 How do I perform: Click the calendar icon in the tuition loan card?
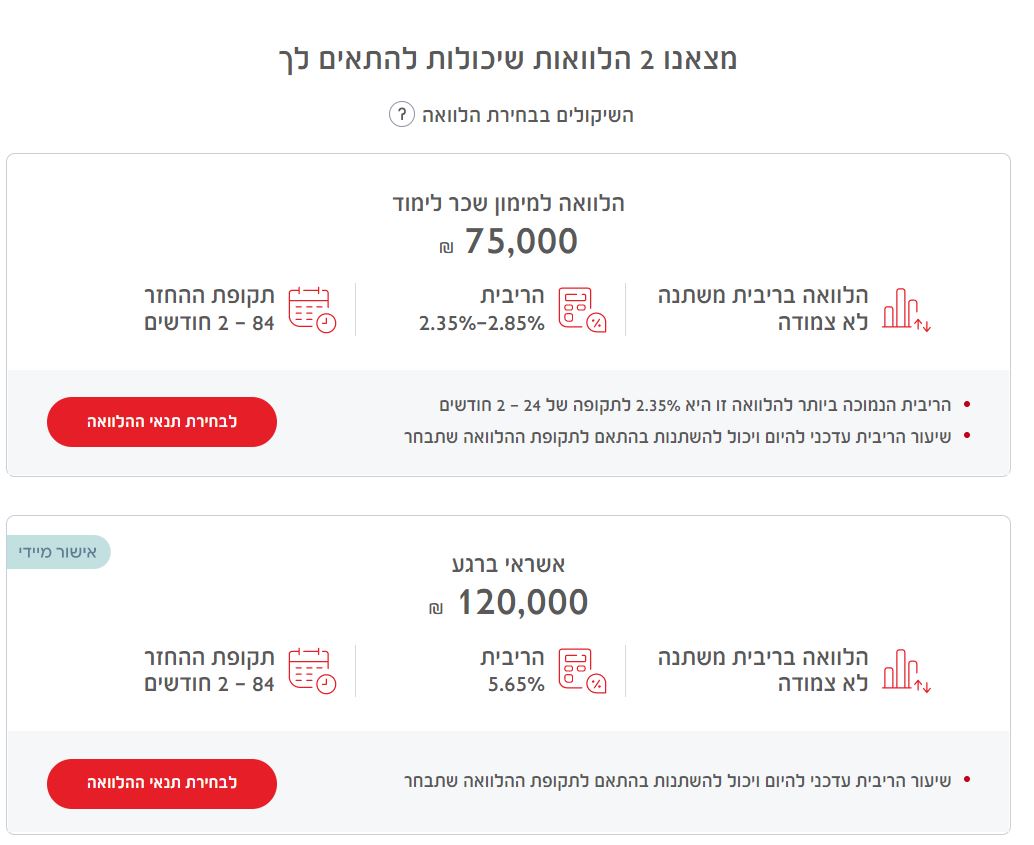pos(312,309)
